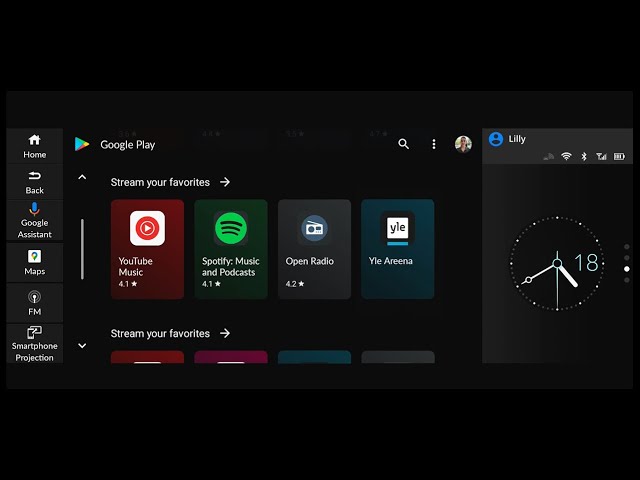
Task: Open FM radio from the sidebar
Action: click(35, 303)
